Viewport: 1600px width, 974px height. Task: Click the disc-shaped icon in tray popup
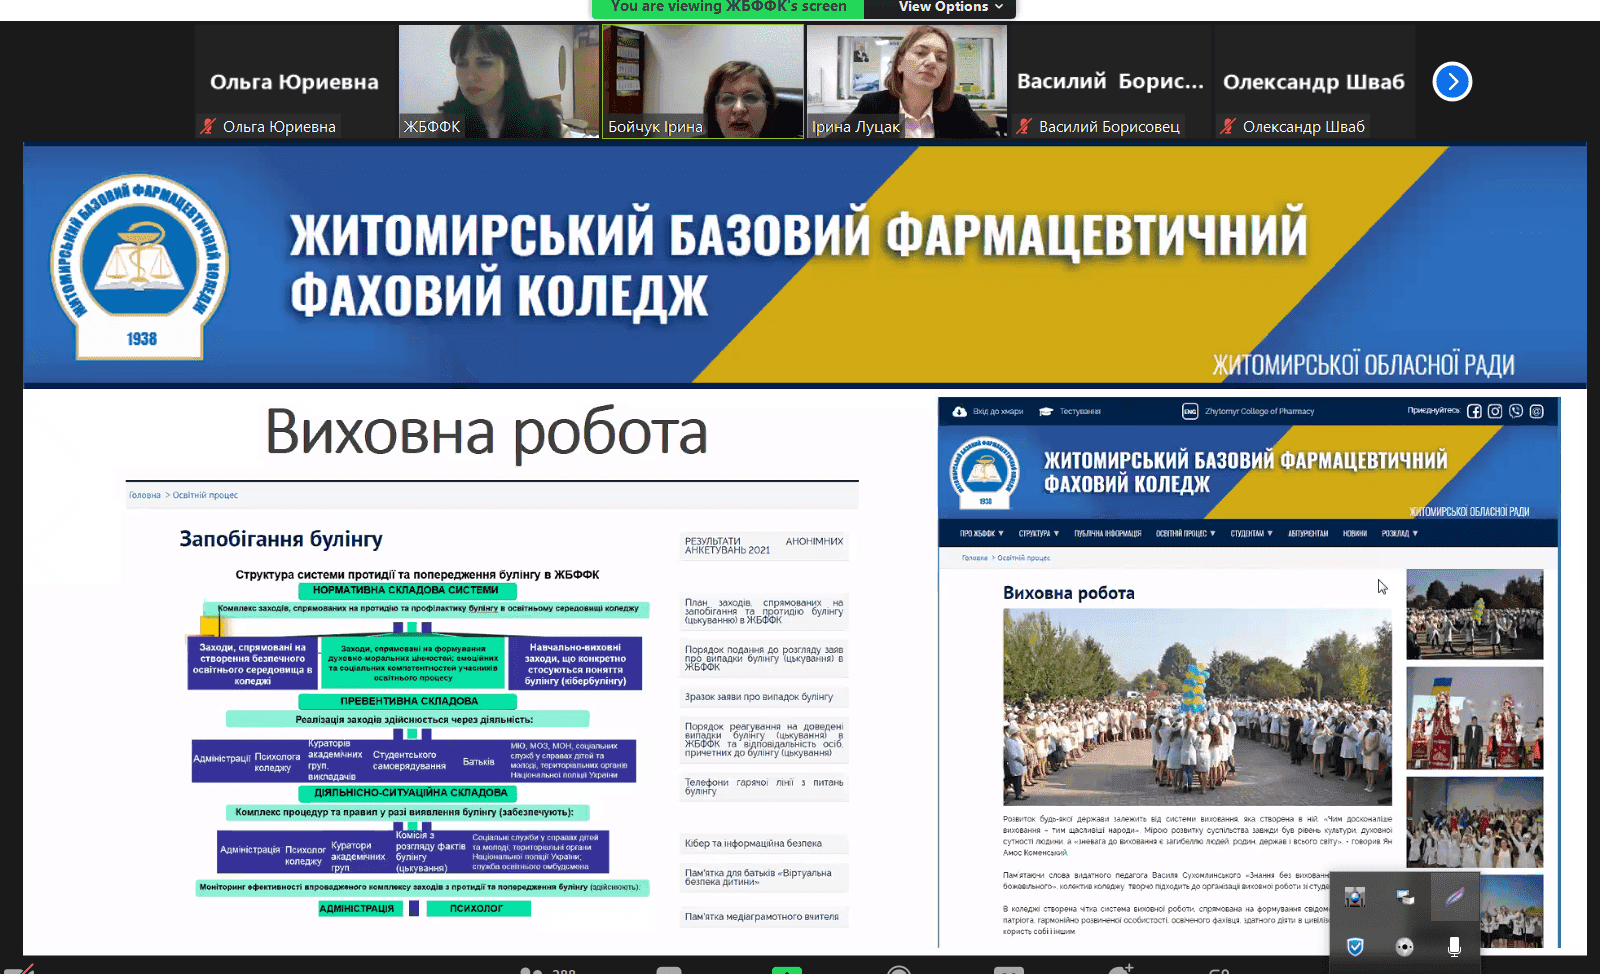(x=1405, y=946)
